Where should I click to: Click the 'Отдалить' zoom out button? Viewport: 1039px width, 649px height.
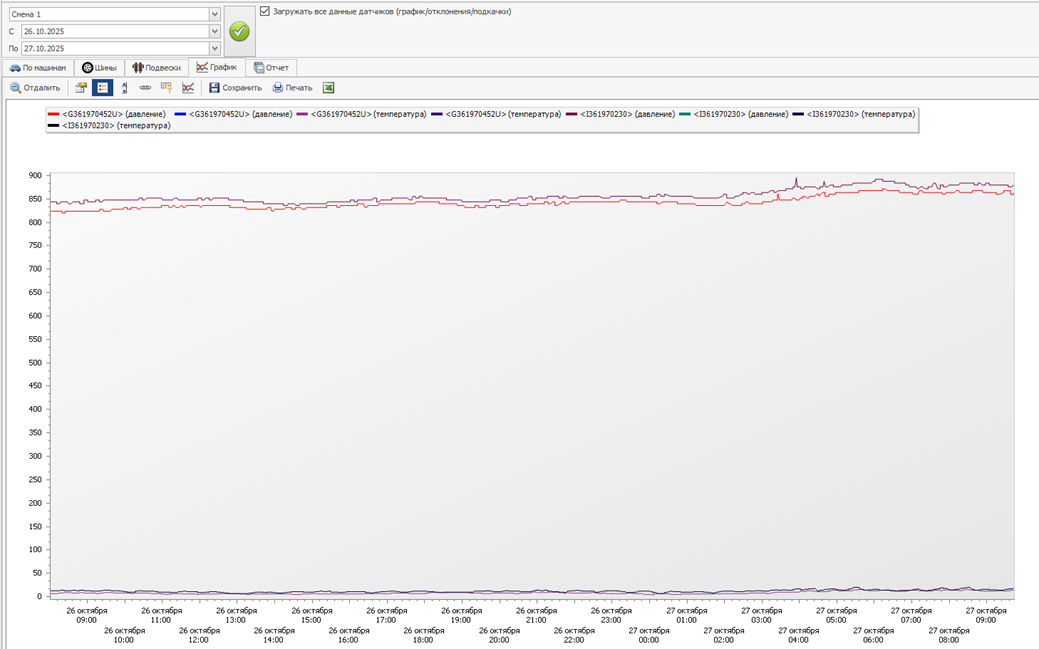(x=35, y=88)
